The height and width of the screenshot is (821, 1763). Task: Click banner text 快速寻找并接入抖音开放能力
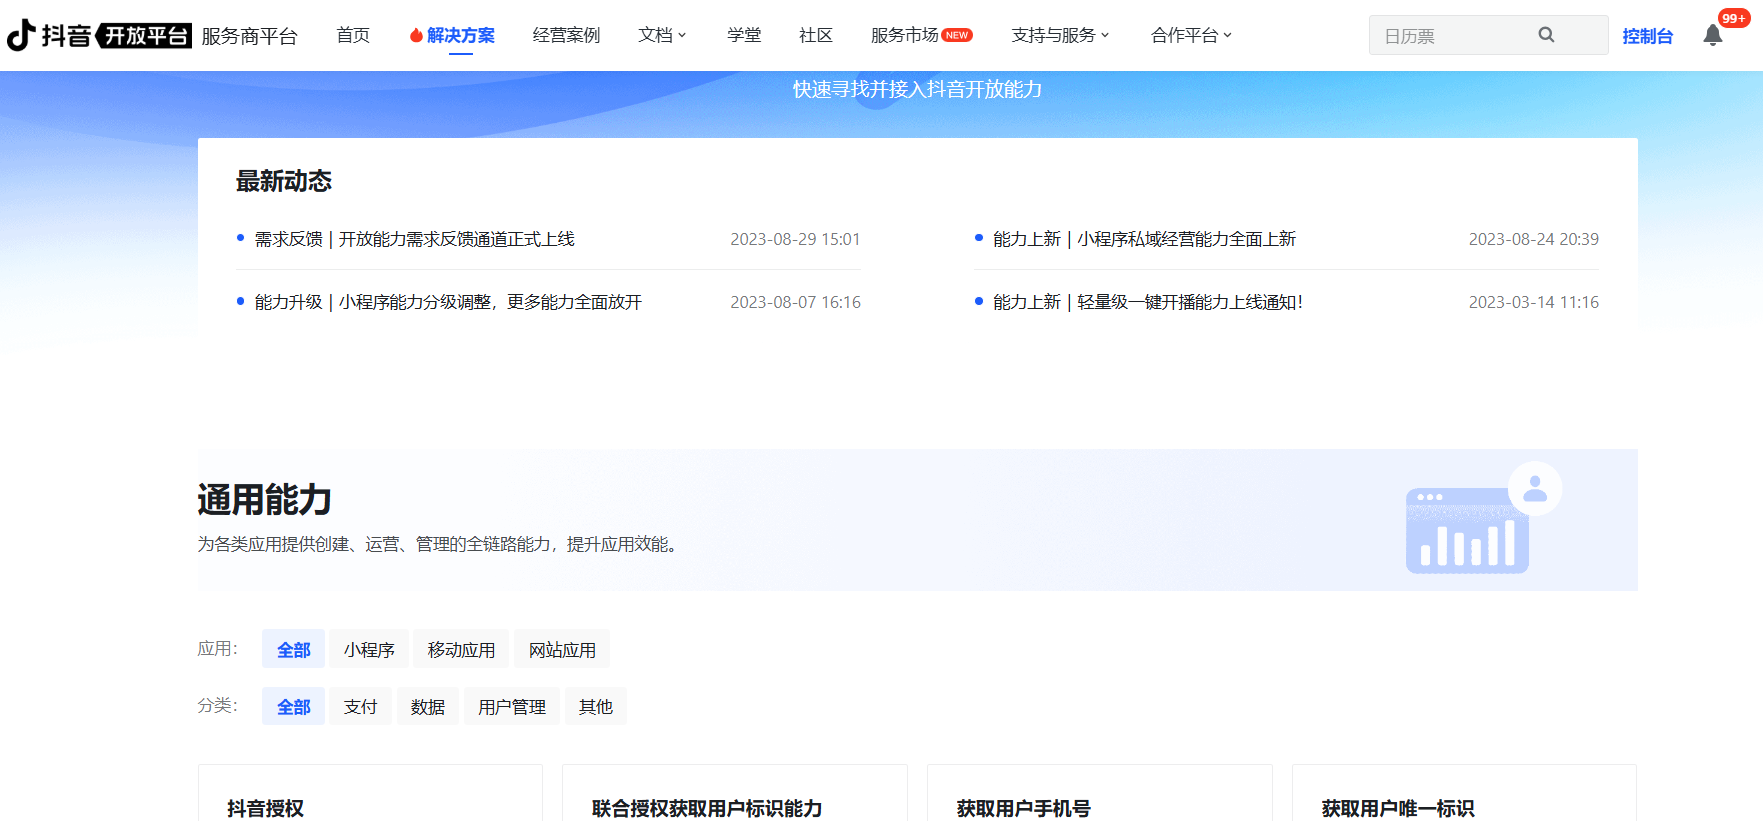(917, 89)
